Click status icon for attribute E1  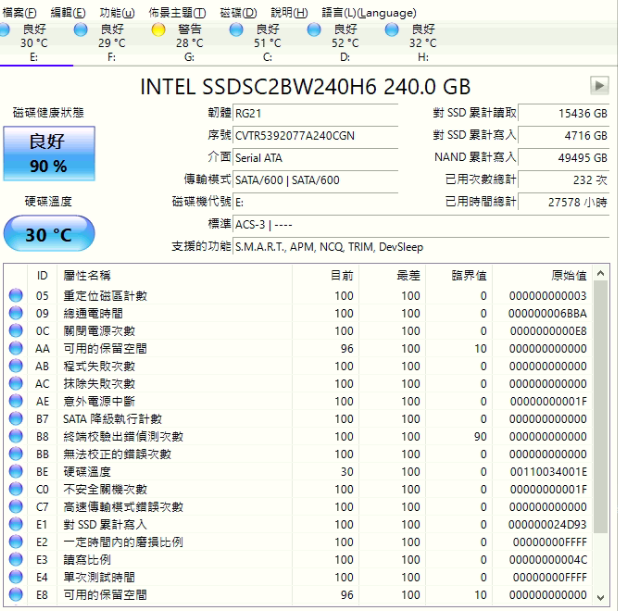(16, 524)
